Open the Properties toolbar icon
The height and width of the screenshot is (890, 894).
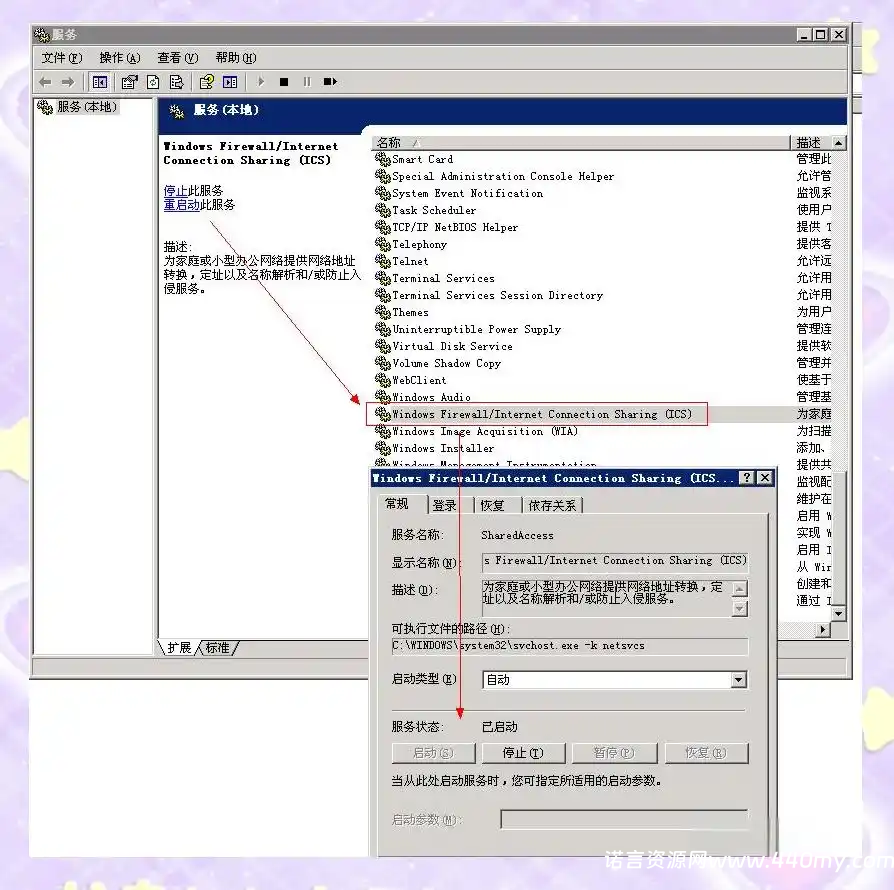coord(129,82)
